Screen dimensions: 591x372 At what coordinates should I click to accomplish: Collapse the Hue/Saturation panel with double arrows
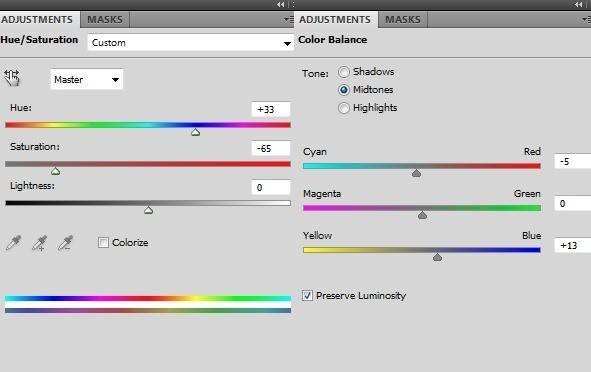pyautogui.click(x=281, y=5)
